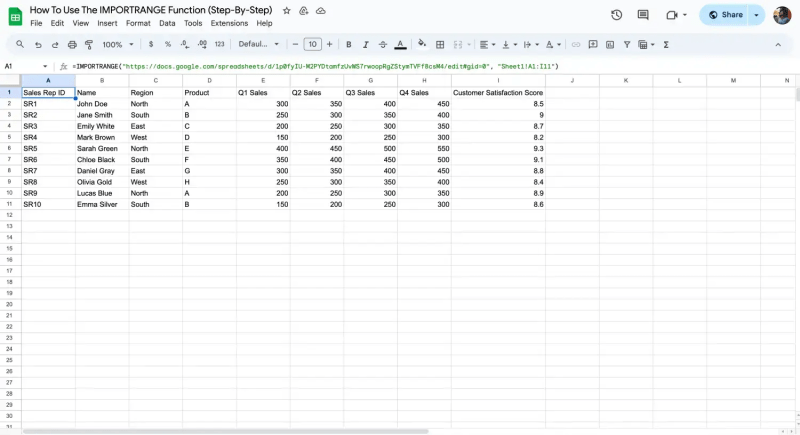Toggle italic formatting
Image resolution: width=800 pixels, height=435 pixels.
tap(365, 45)
